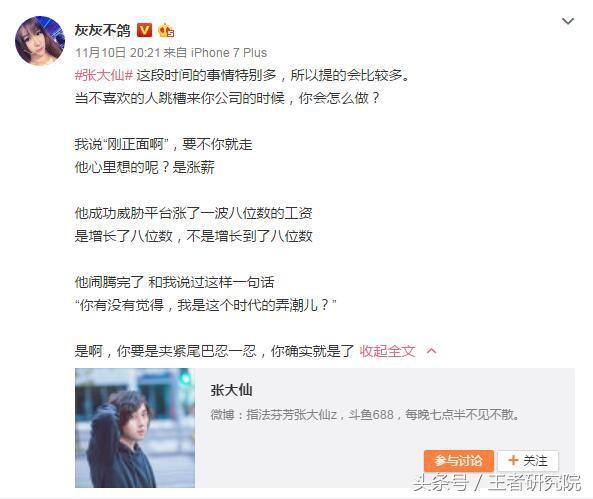The width and height of the screenshot is (593, 499).
Task: Open the #张大仙# hashtag topic
Action: click(x=104, y=75)
